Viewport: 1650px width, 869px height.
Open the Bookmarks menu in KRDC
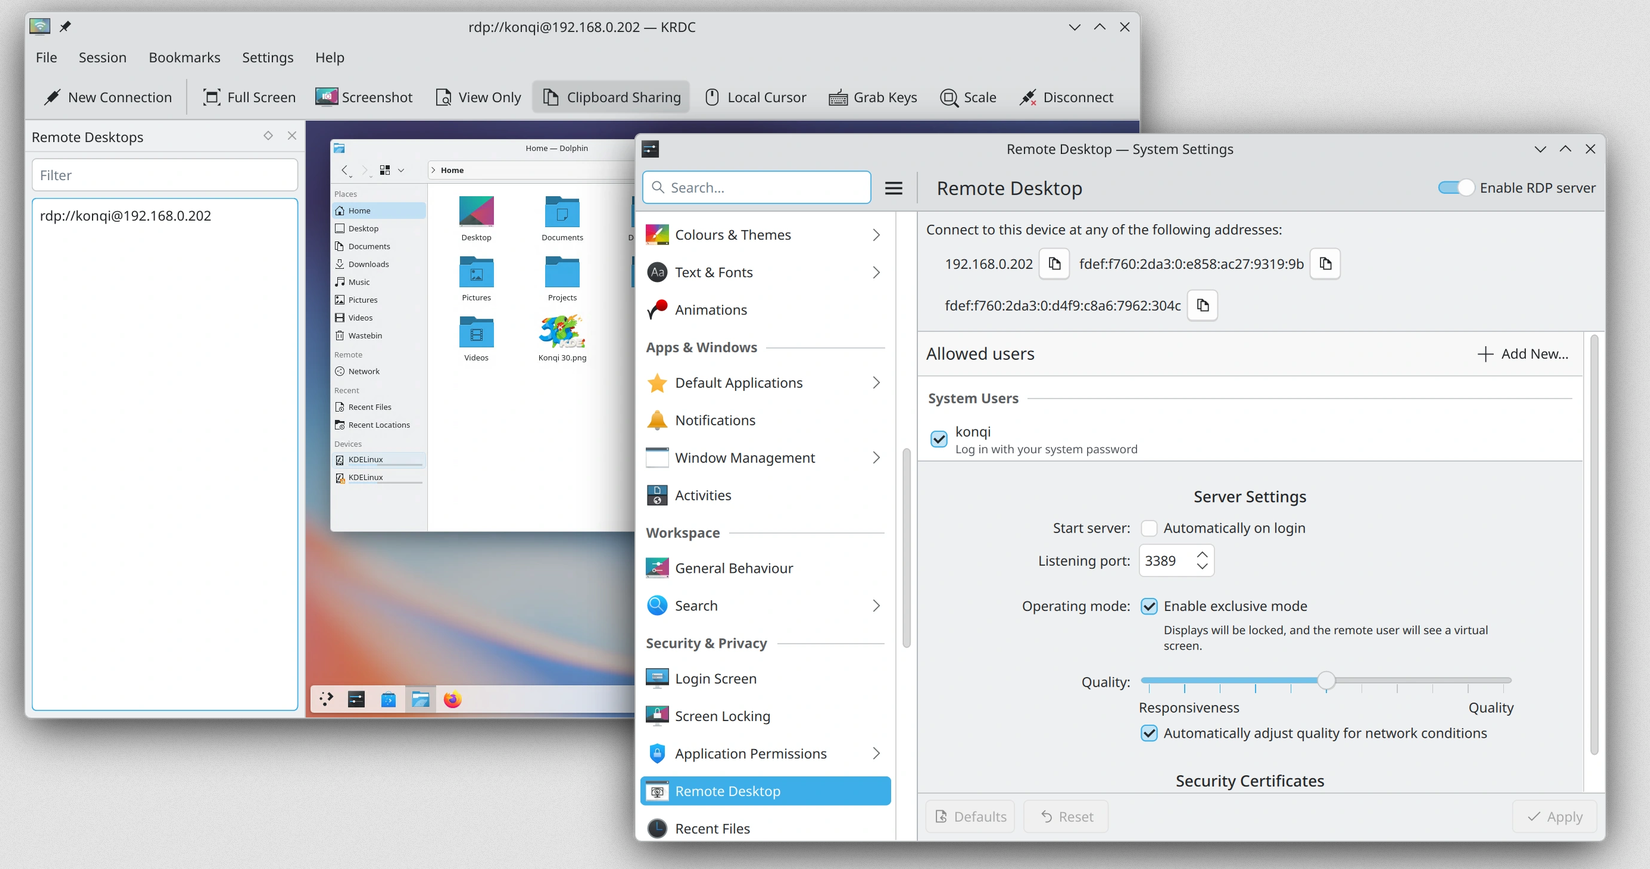coord(184,57)
